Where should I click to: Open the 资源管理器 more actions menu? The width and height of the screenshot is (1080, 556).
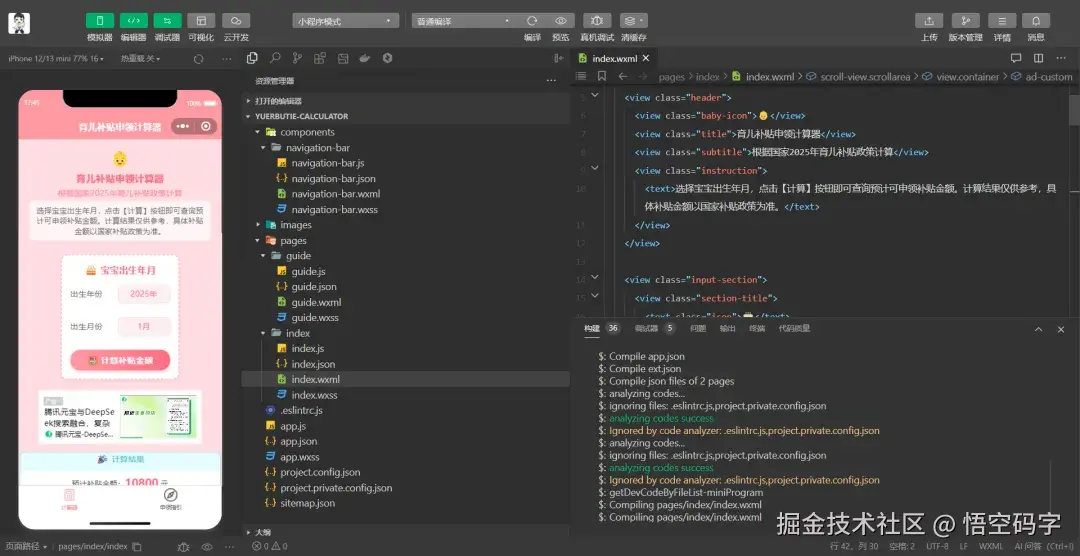551,81
